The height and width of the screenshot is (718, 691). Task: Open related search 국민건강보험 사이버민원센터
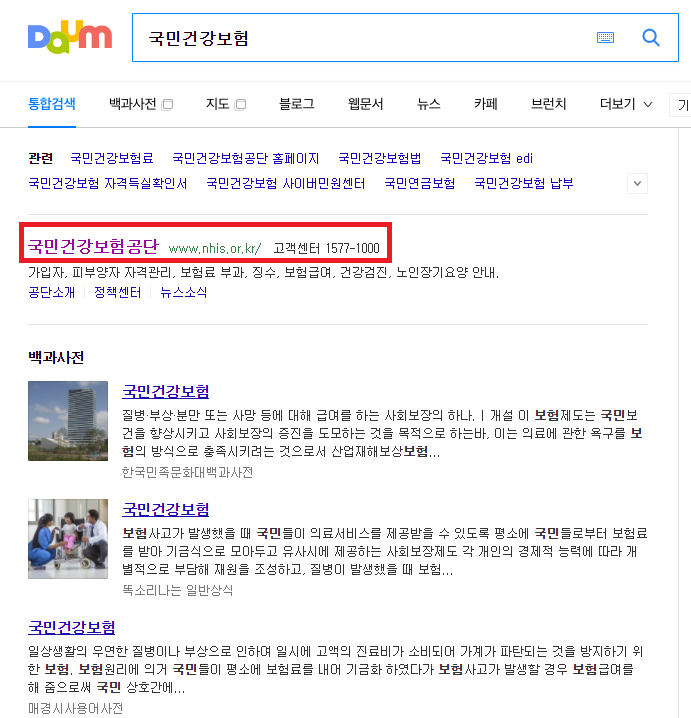[286, 184]
